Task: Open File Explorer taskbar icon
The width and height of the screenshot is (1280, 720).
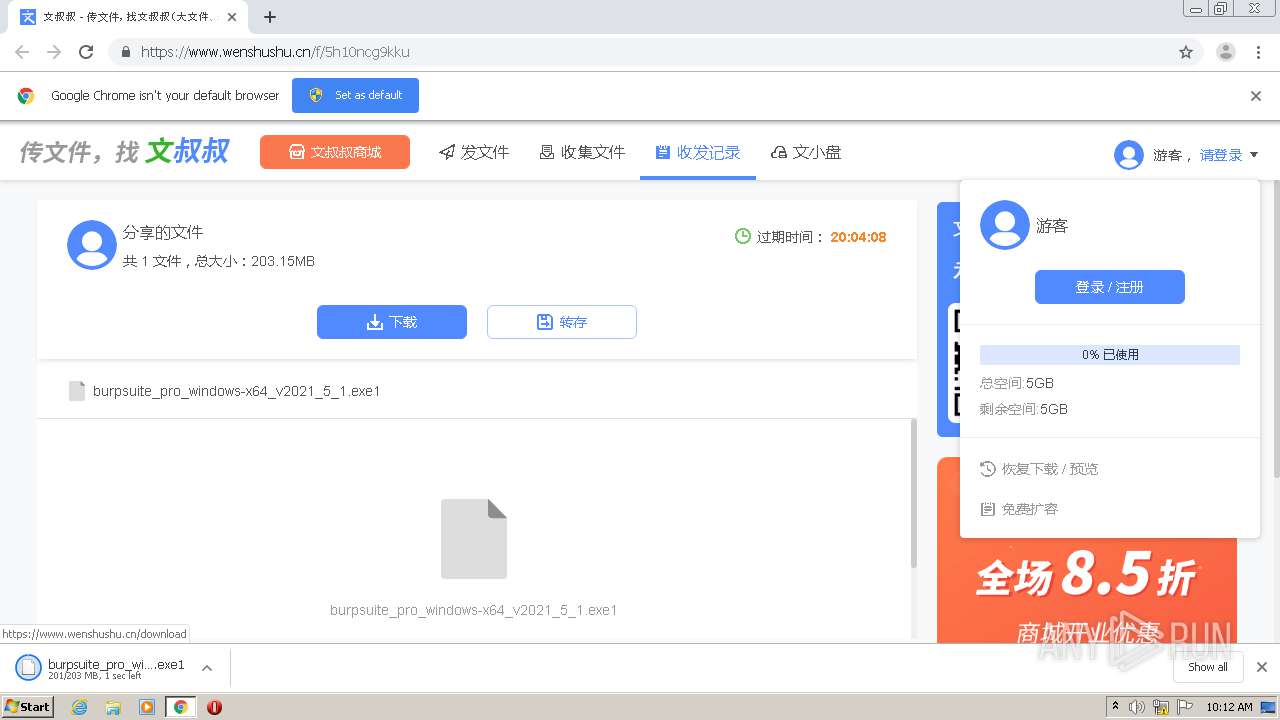Action: tap(113, 707)
